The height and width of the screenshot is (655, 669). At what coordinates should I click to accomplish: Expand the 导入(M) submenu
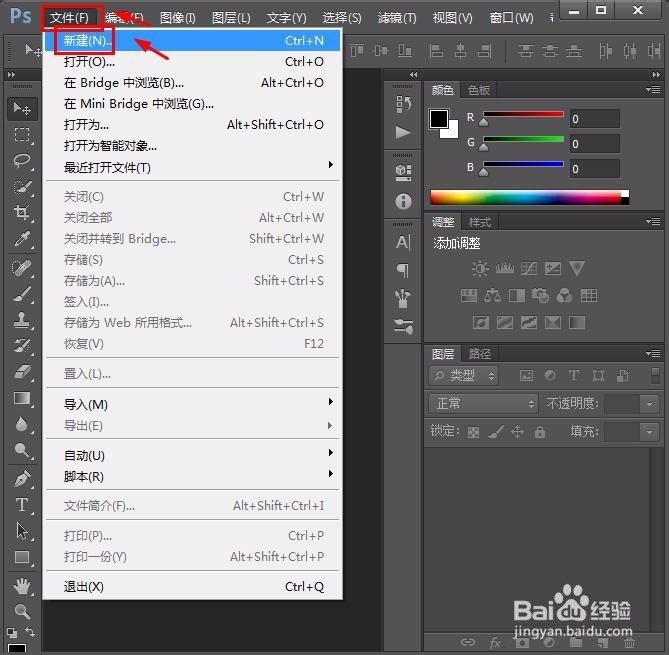click(x=193, y=404)
